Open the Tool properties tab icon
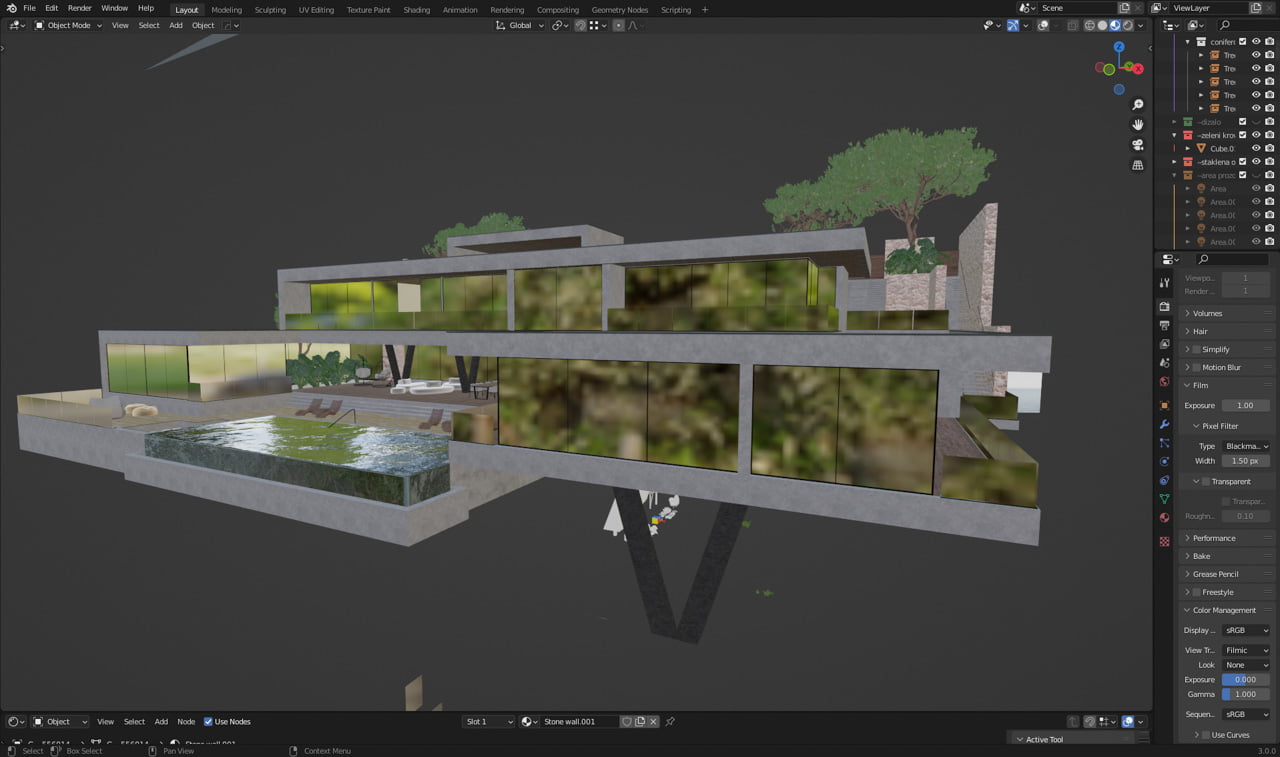This screenshot has width=1280, height=757. [x=1164, y=284]
